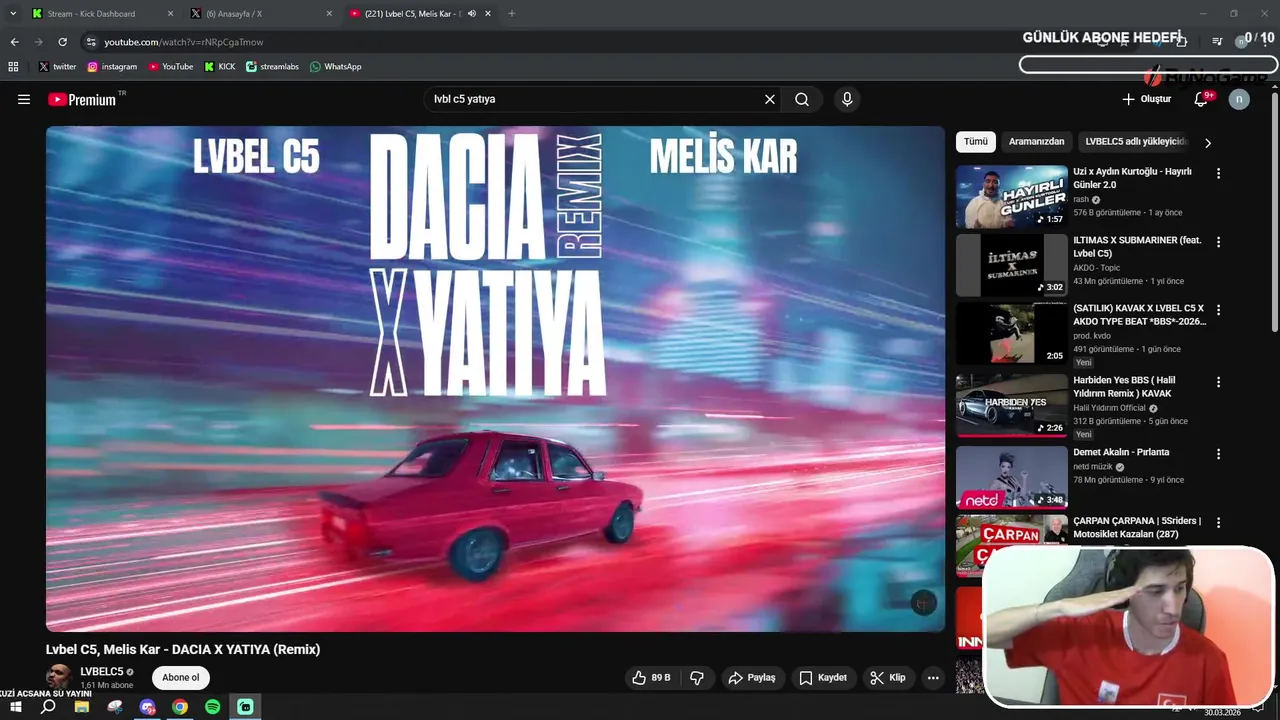Open the streamlabs bookmark
Viewport: 1280px width, 720px height.
[272, 67]
